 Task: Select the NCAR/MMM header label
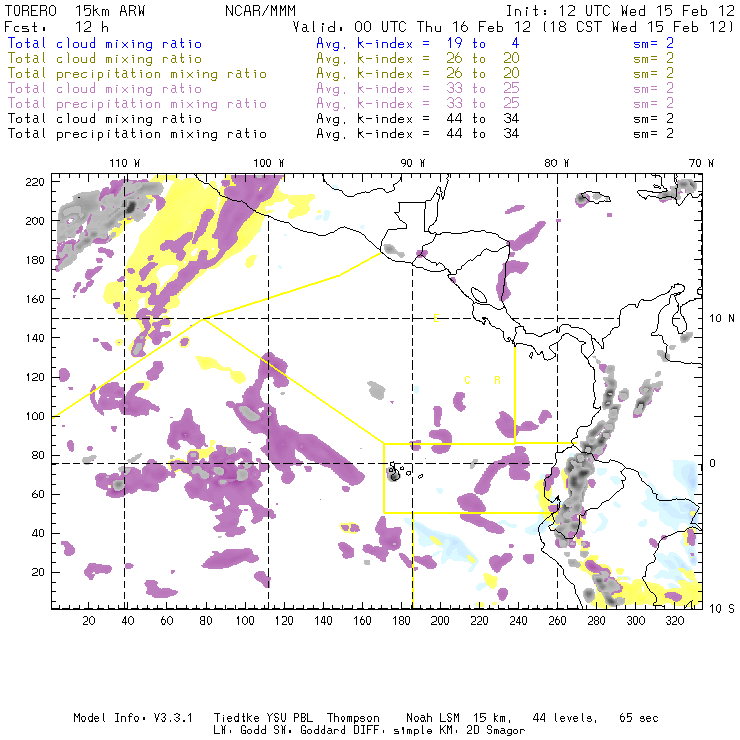coord(257,10)
